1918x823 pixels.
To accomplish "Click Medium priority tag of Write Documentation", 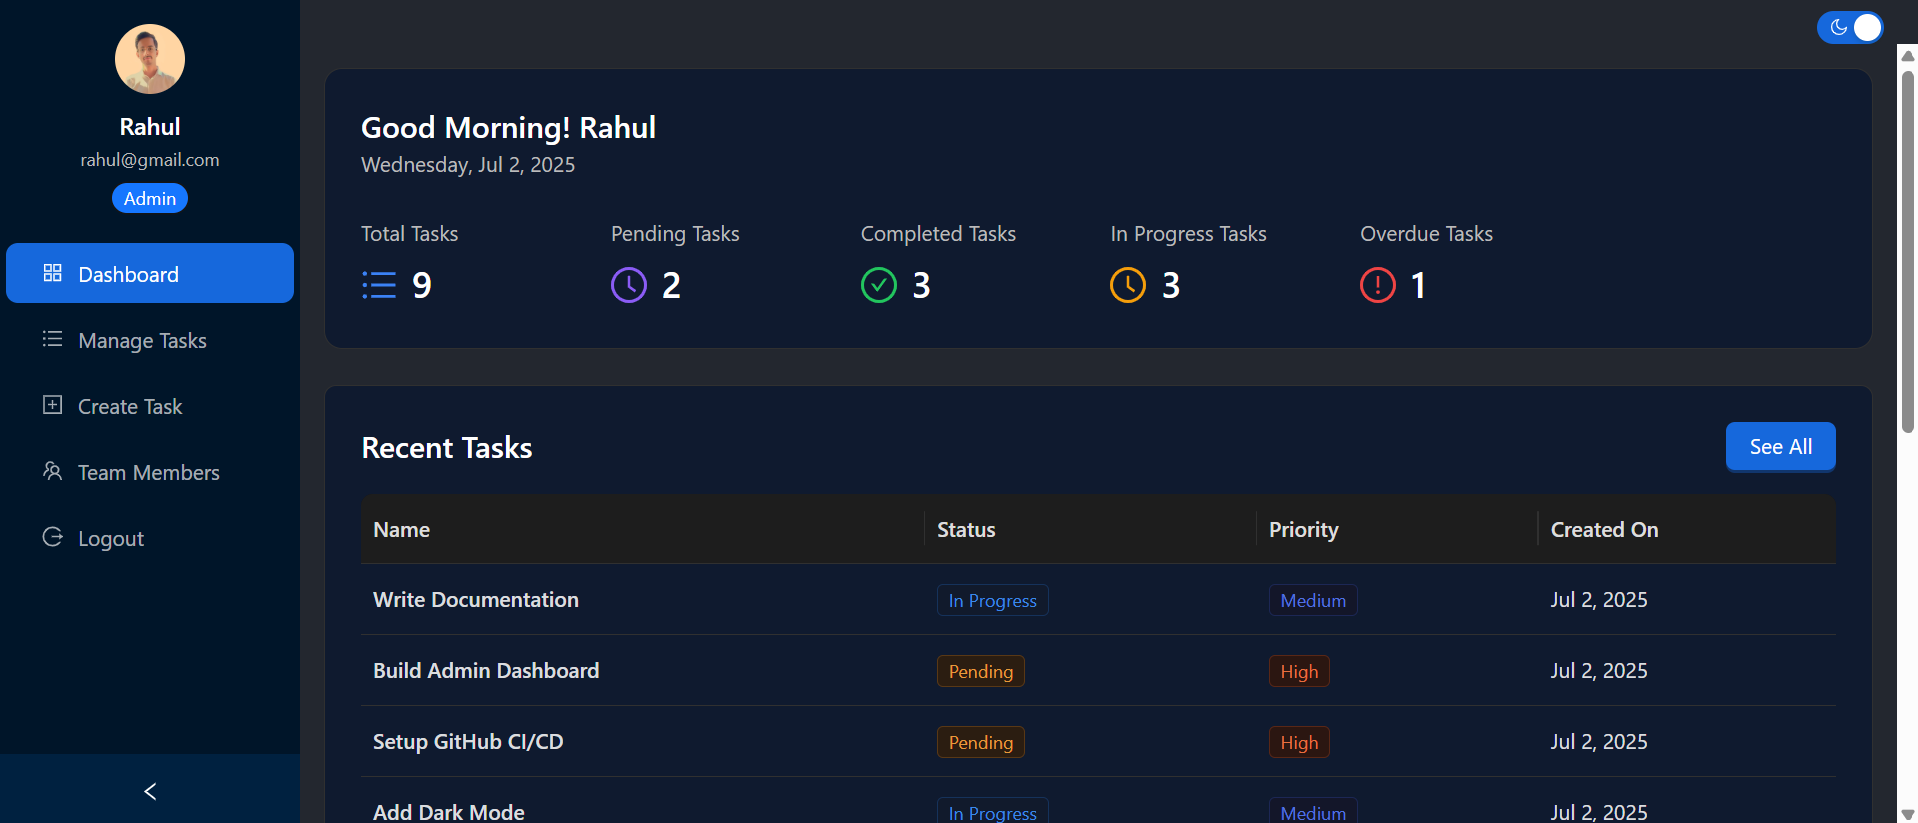I will [1313, 600].
